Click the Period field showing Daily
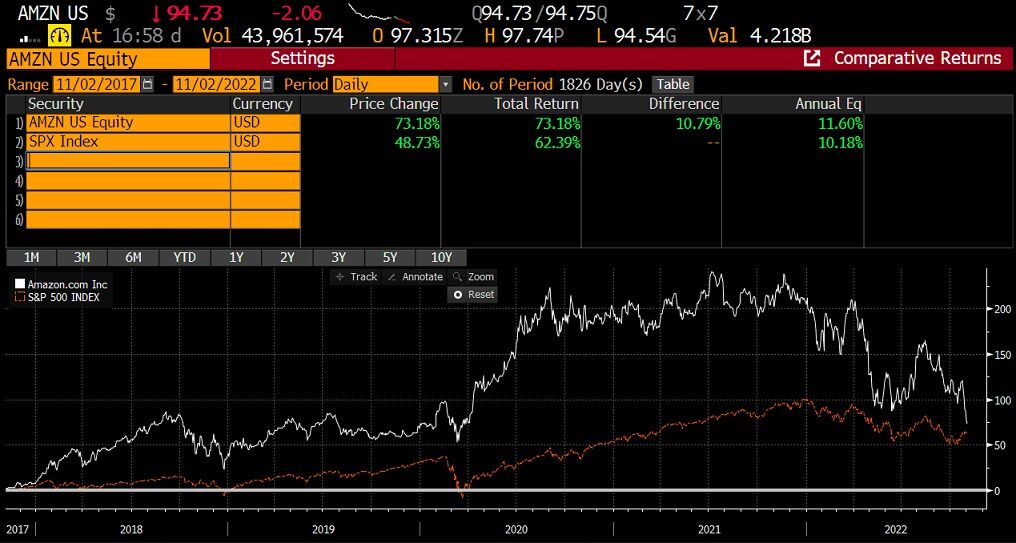This screenshot has height=543, width=1016. coord(386,84)
